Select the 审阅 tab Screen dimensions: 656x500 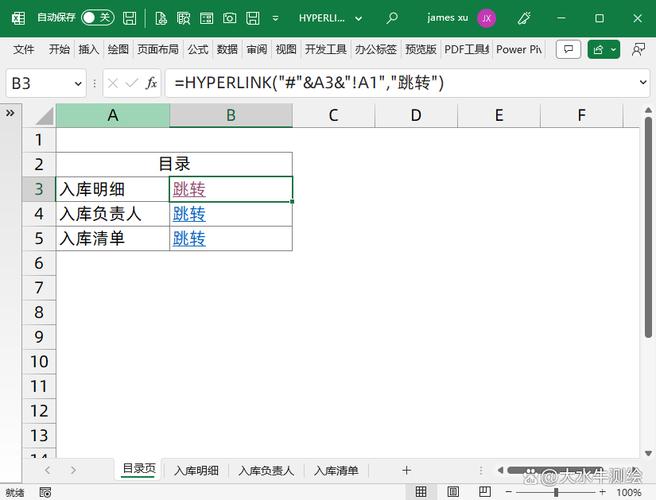[x=256, y=49]
